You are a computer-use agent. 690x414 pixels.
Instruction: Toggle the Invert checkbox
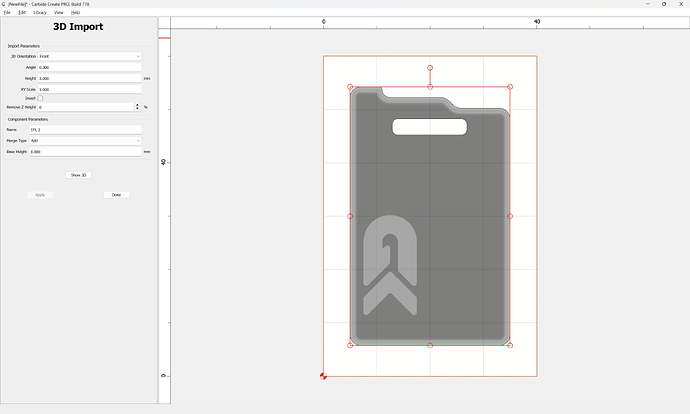click(40, 98)
